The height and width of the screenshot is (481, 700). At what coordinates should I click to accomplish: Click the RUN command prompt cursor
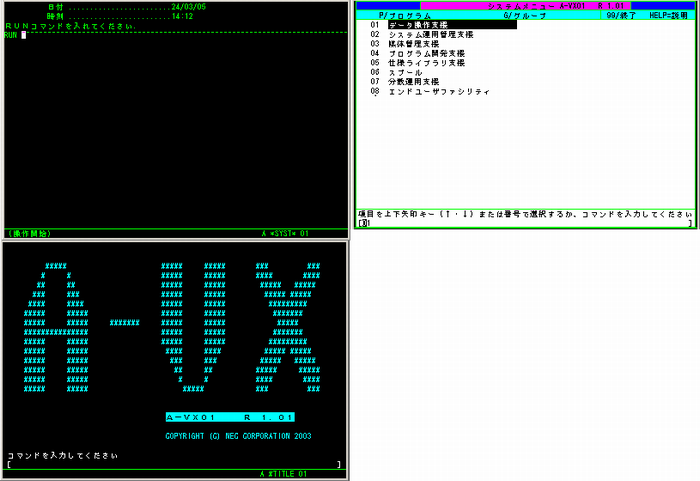point(24,35)
